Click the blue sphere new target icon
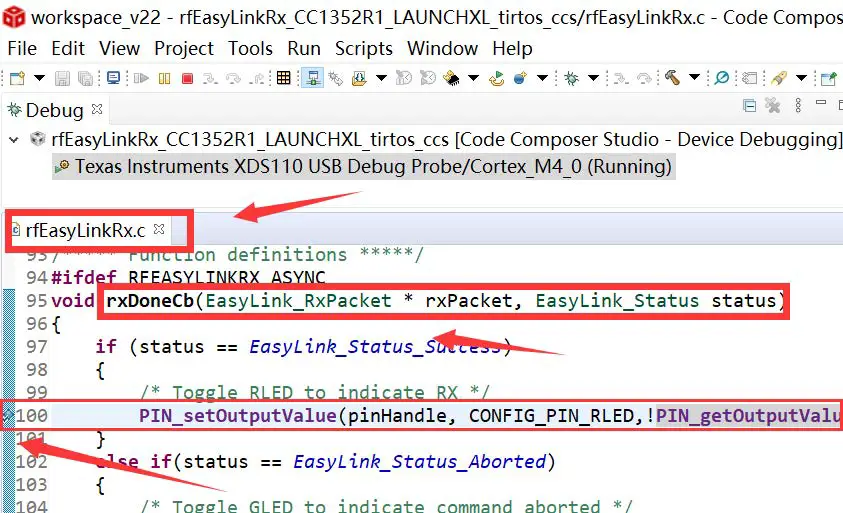Viewport: 843px width, 513px height. (x=520, y=79)
